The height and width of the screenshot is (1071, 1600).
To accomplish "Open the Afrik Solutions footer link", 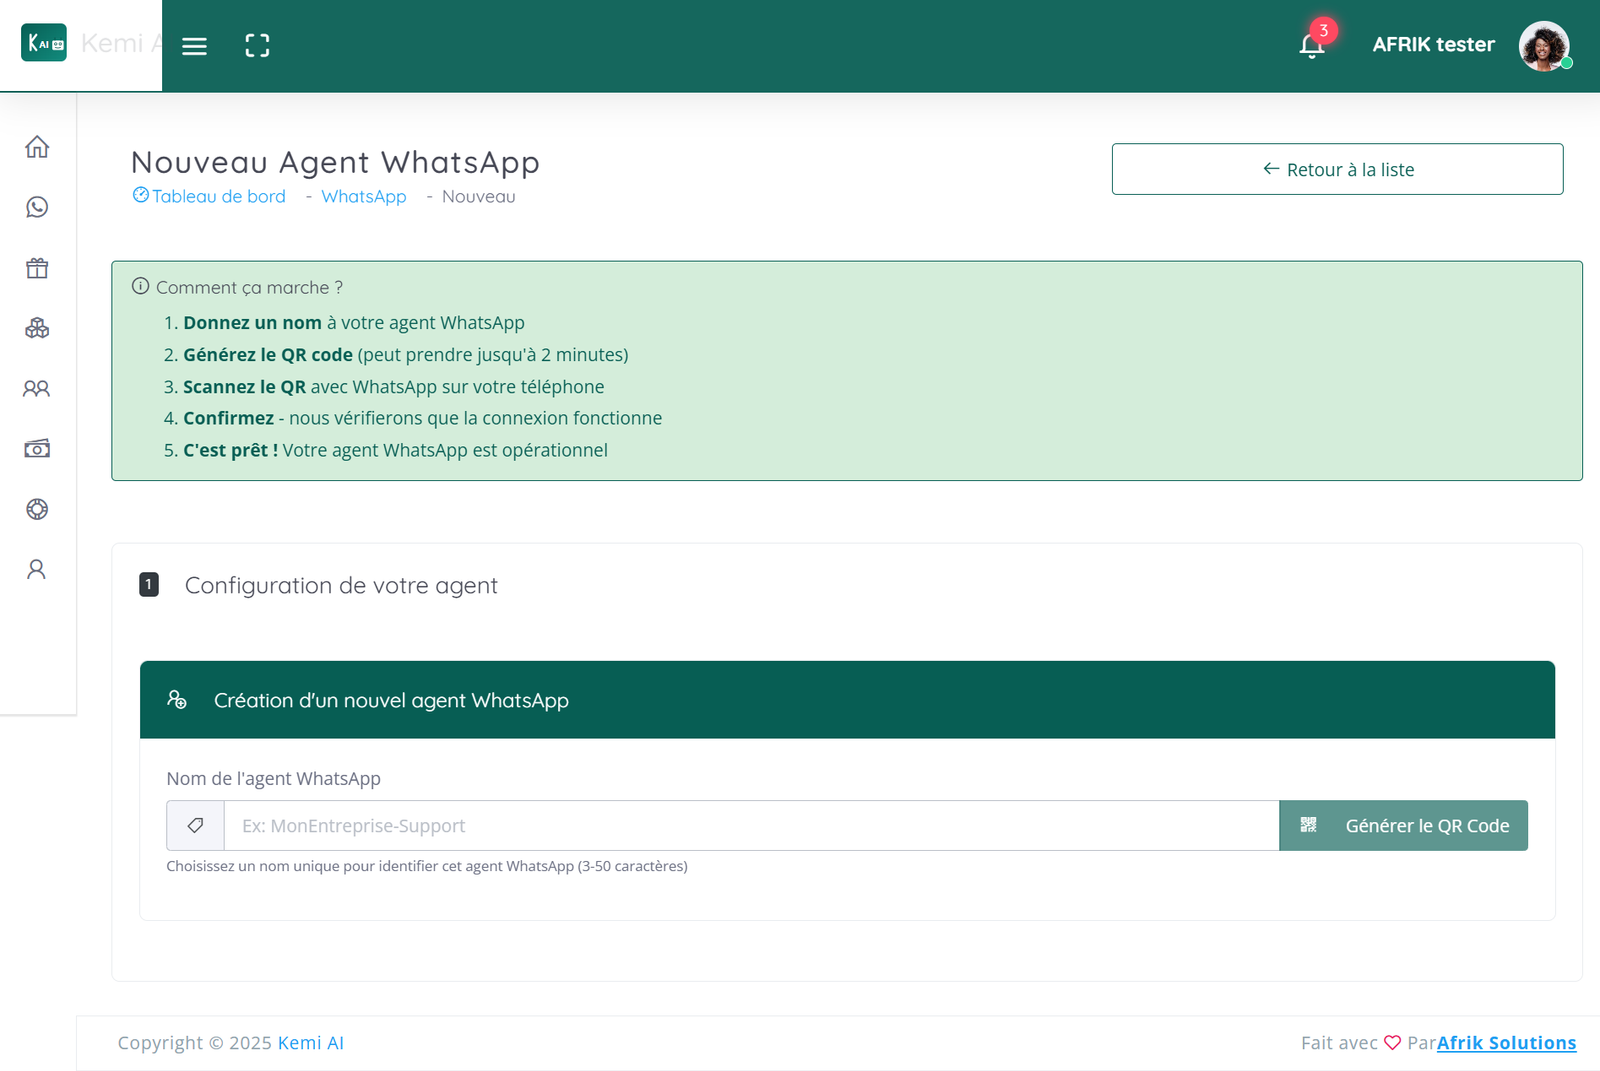I will (x=1506, y=1043).
